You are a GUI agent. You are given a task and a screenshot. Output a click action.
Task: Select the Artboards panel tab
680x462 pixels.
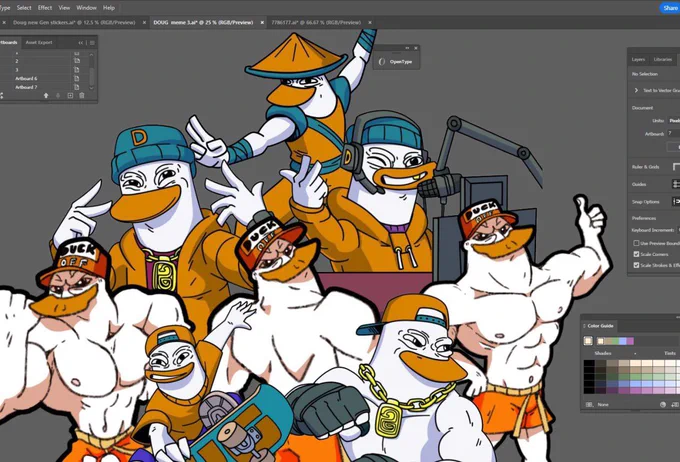pyautogui.click(x=8, y=43)
